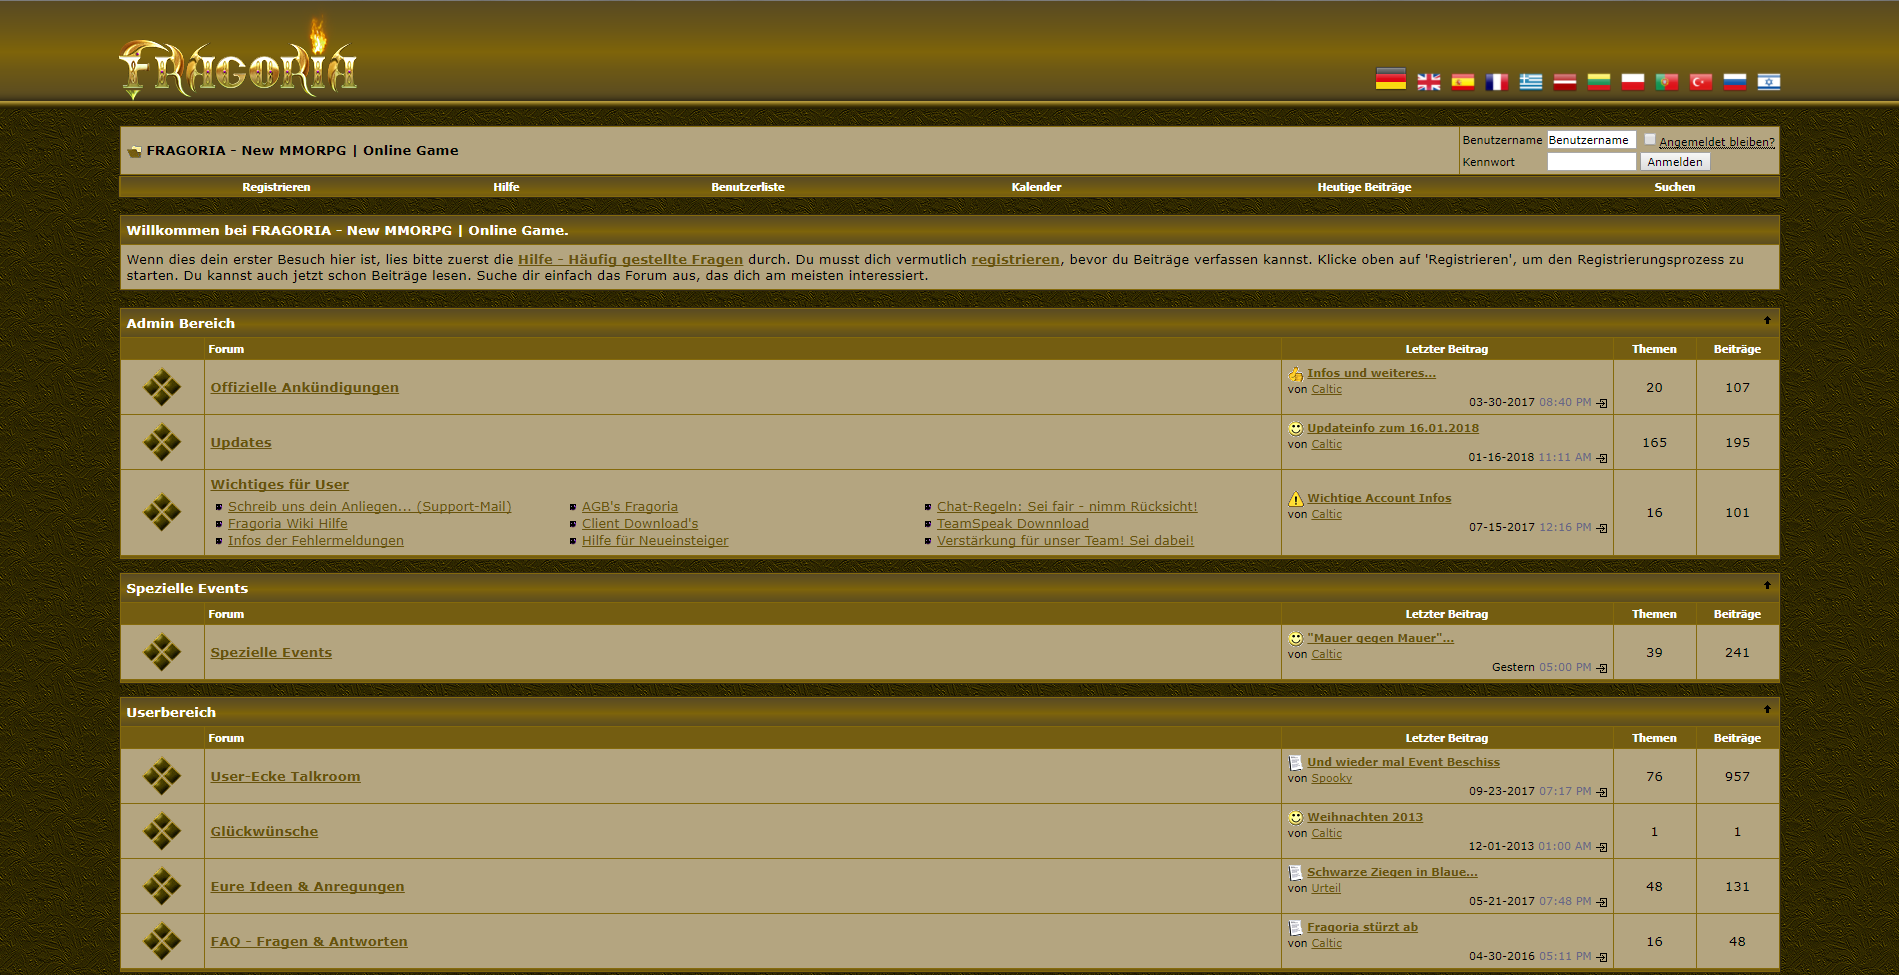Open the Weihnachten 2013 thread
1899x975 pixels.
(x=1365, y=817)
